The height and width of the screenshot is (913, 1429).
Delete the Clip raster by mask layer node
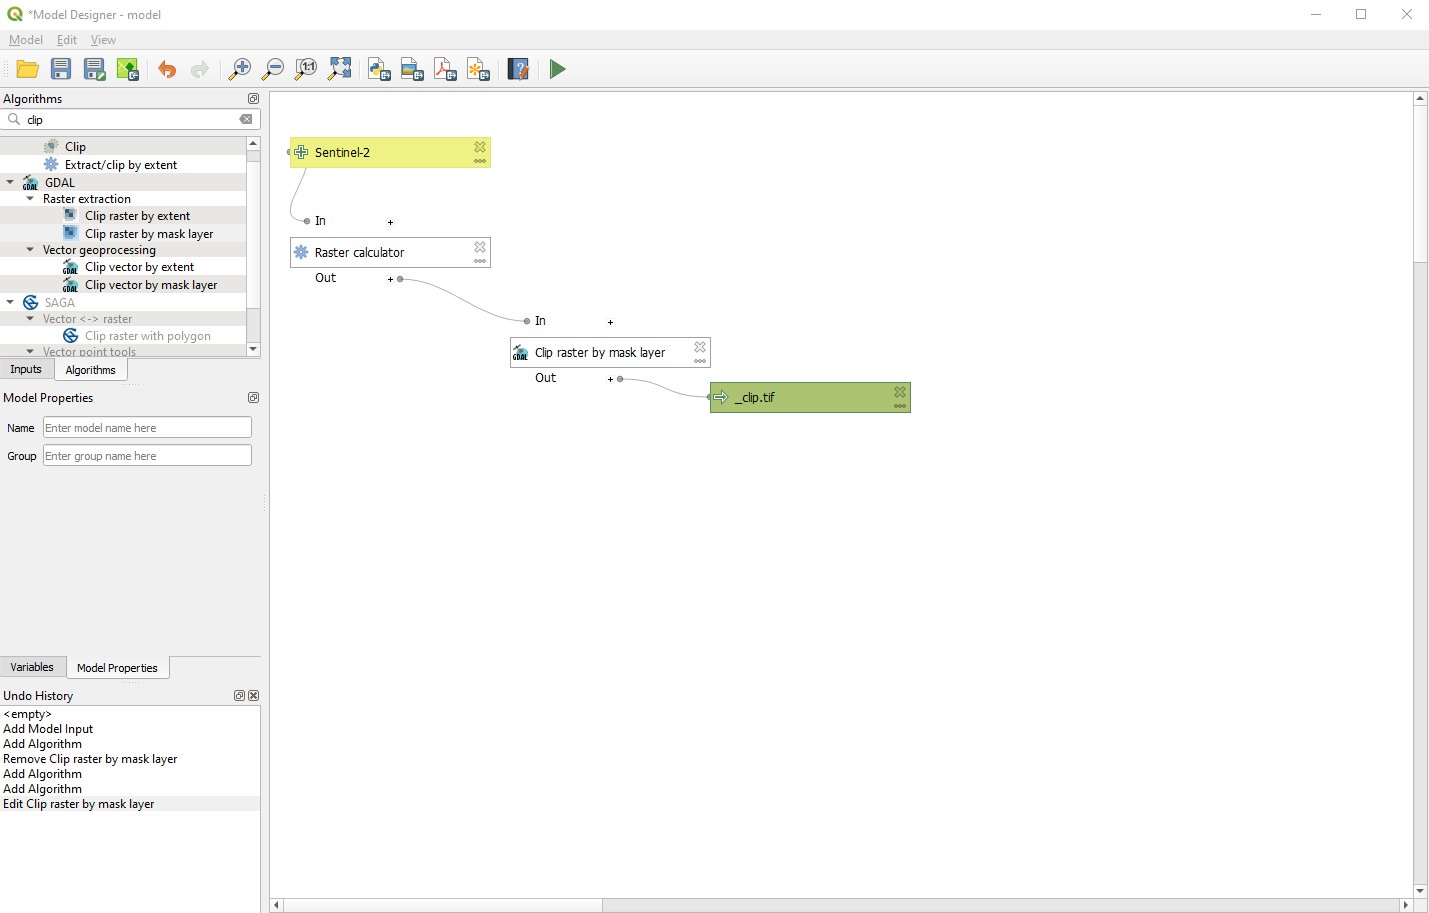[700, 346]
